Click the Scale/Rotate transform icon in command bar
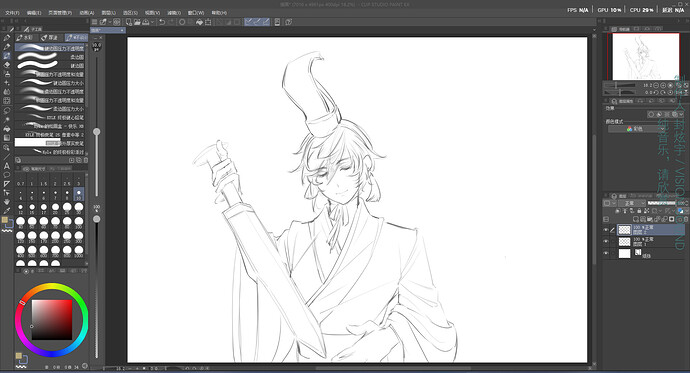This screenshot has width=690, height=373. tap(208, 22)
